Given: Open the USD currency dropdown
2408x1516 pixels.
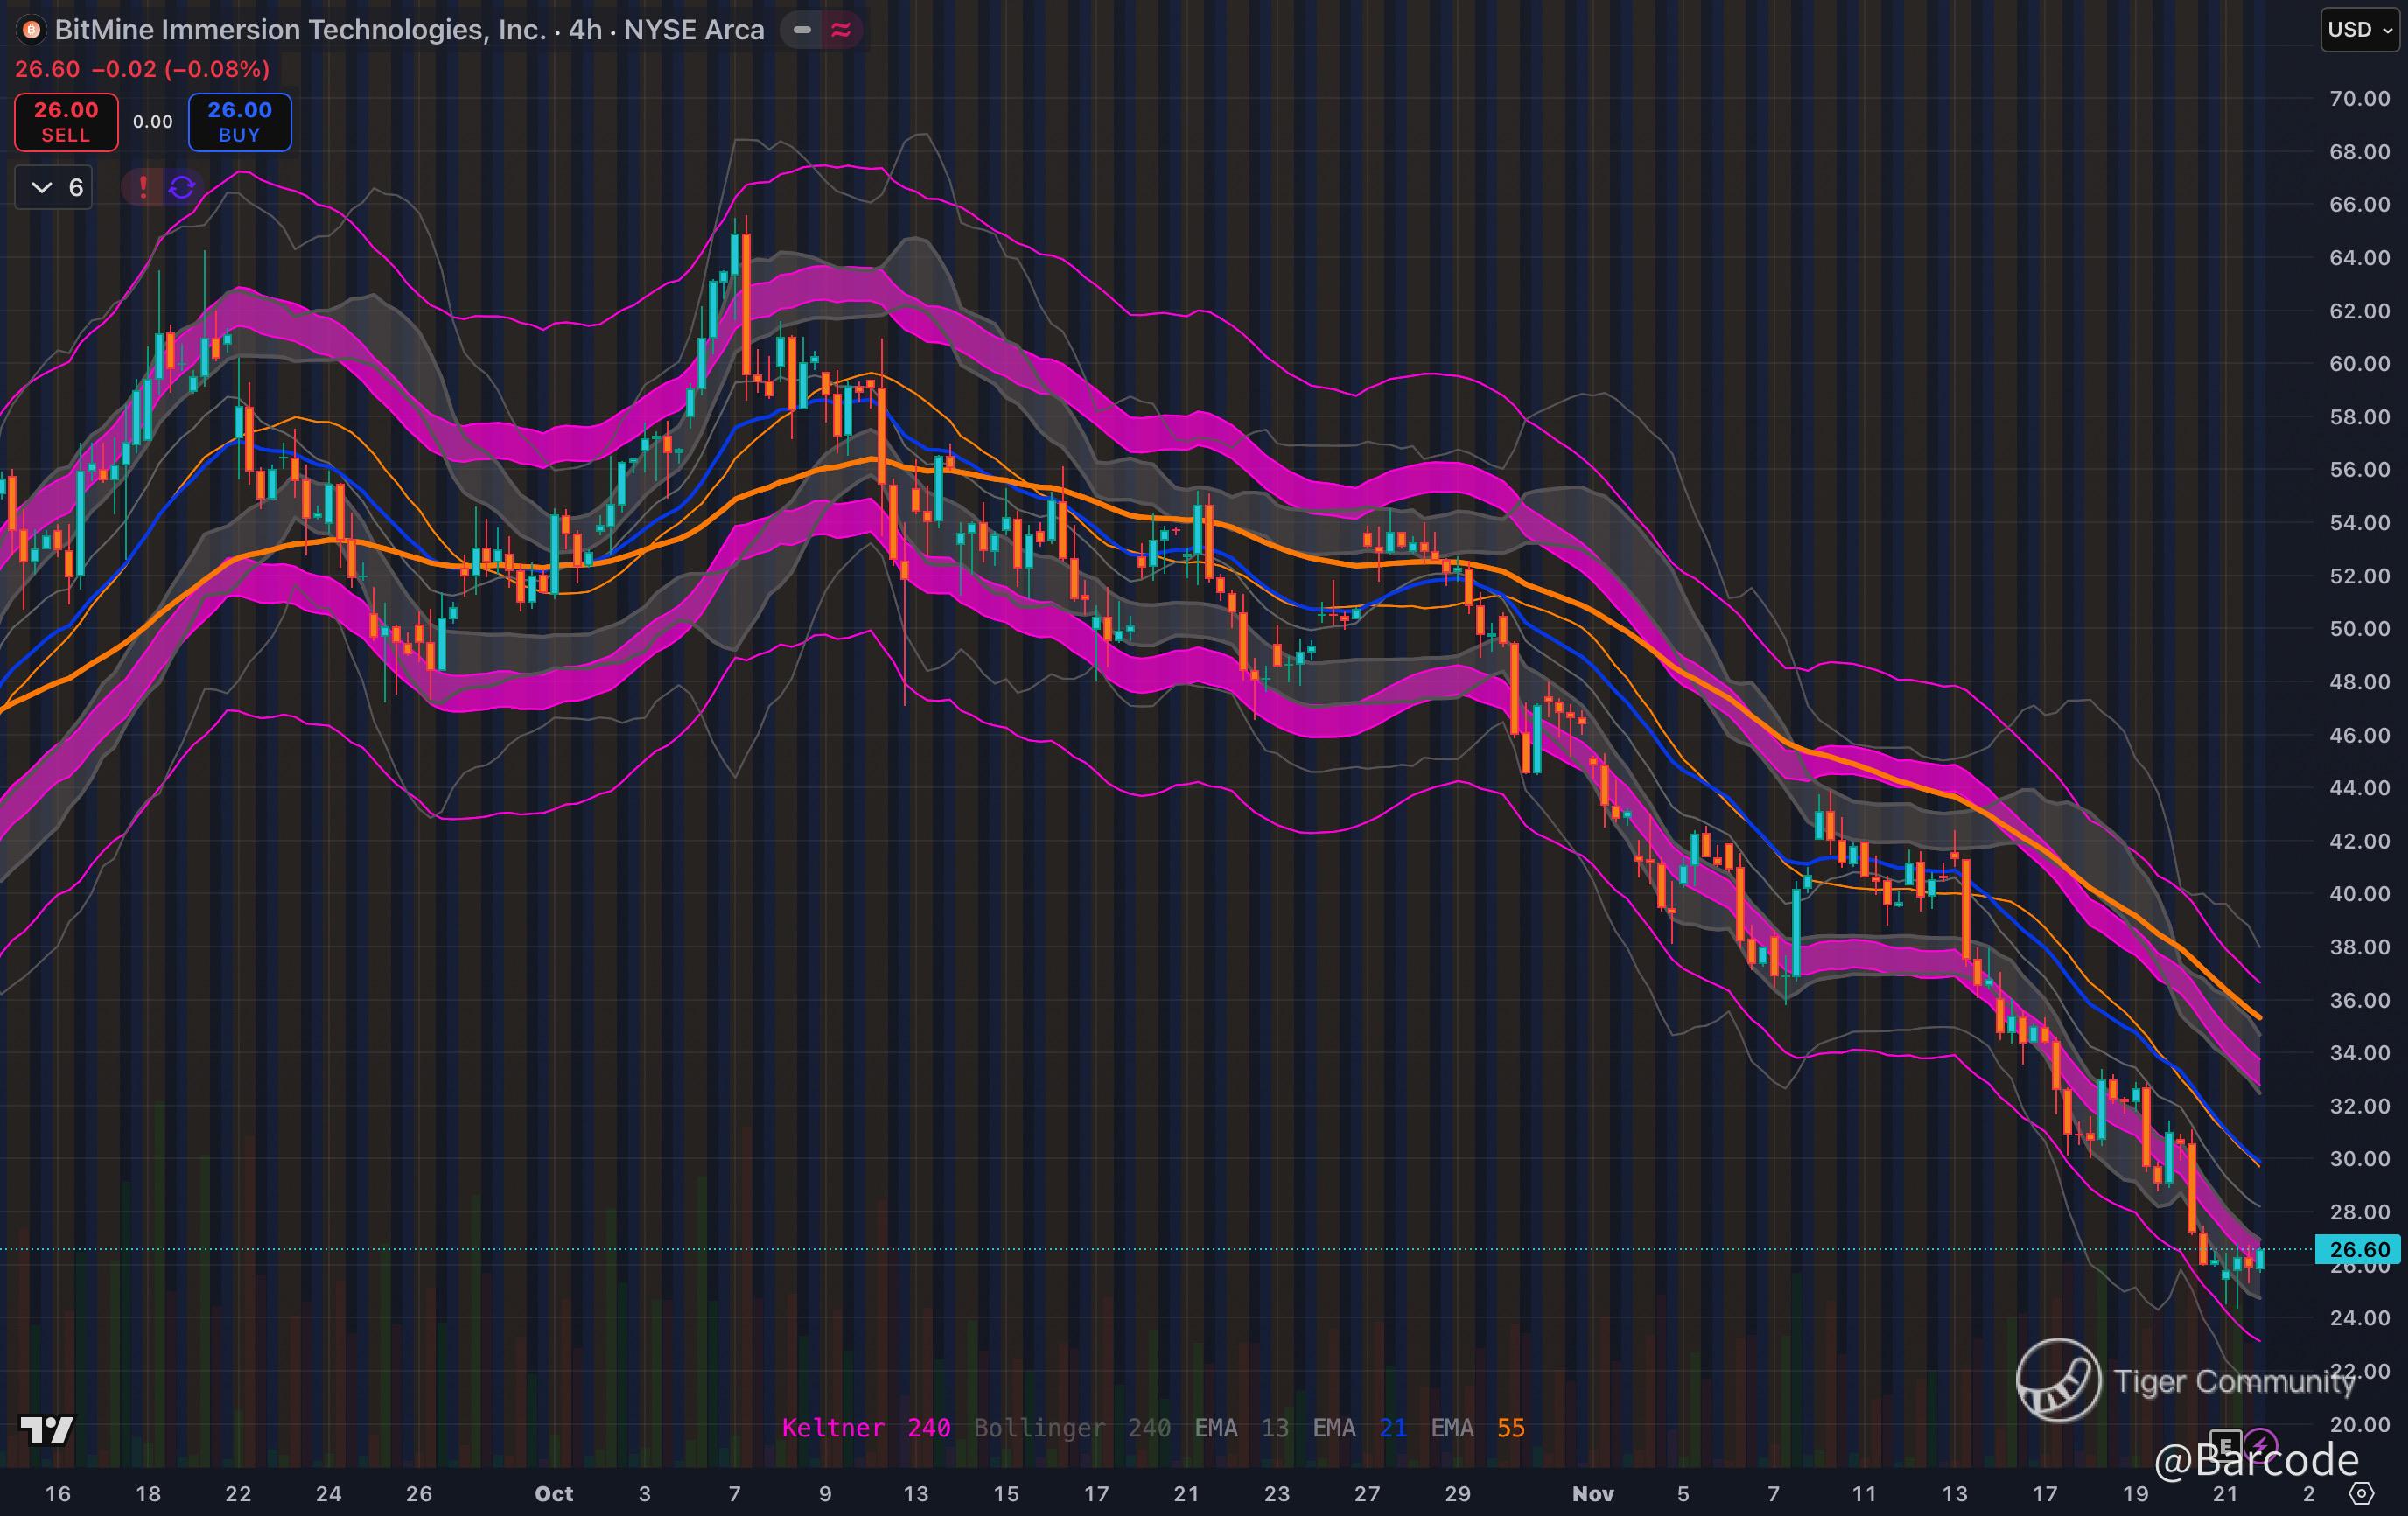Looking at the screenshot, I should pos(2359,30).
